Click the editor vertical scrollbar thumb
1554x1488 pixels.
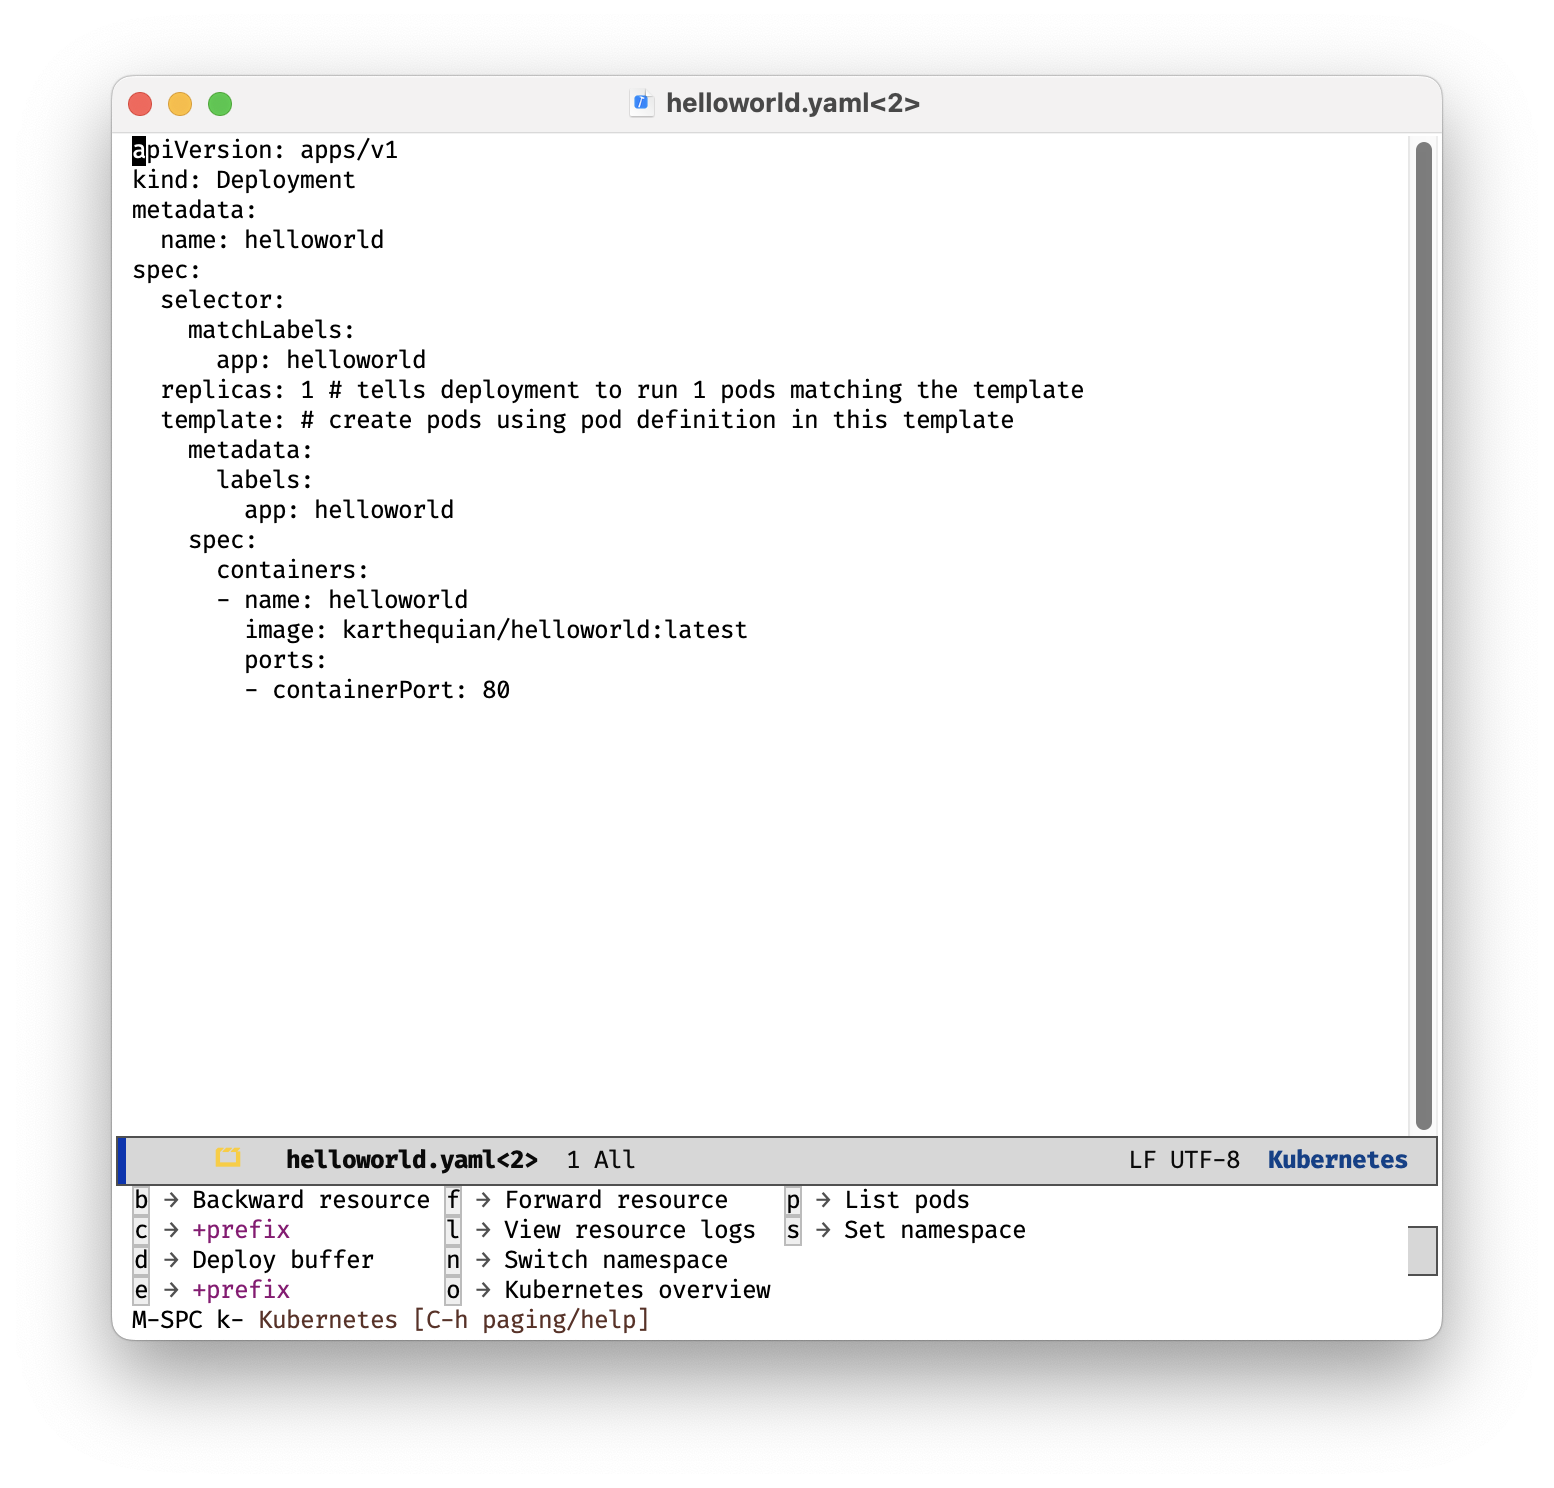1424,636
